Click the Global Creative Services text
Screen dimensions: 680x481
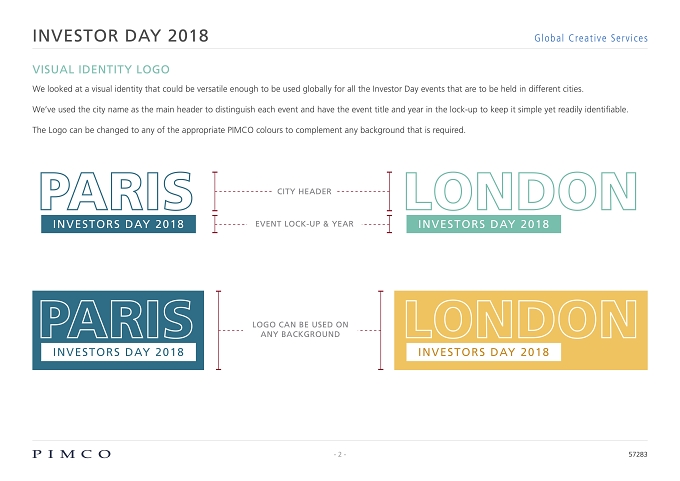[x=591, y=38]
